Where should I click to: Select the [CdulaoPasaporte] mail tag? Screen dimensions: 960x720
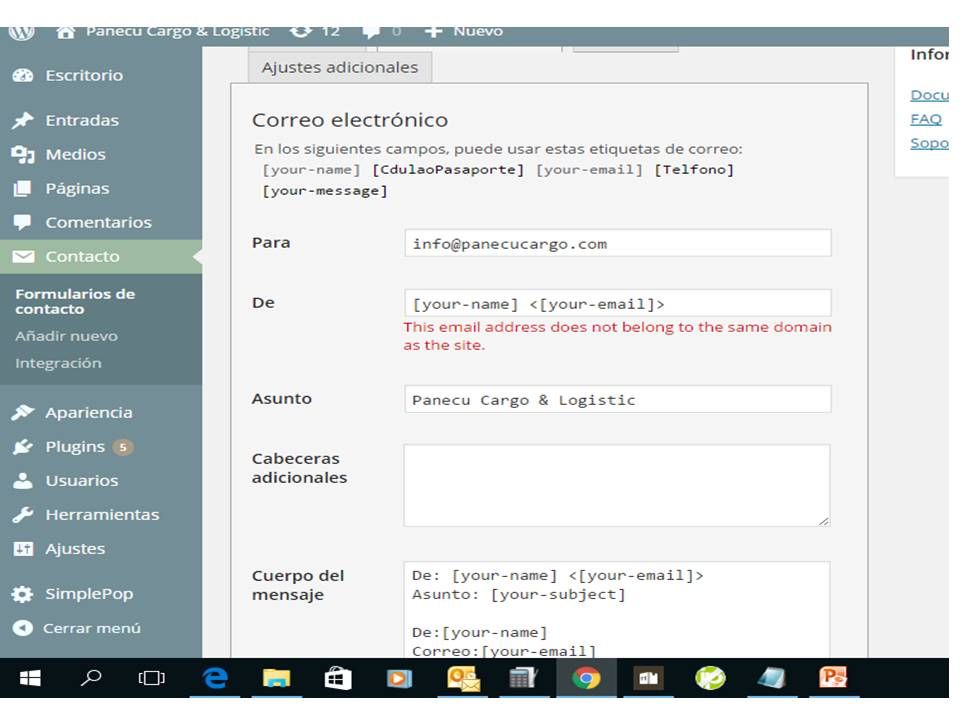448,170
